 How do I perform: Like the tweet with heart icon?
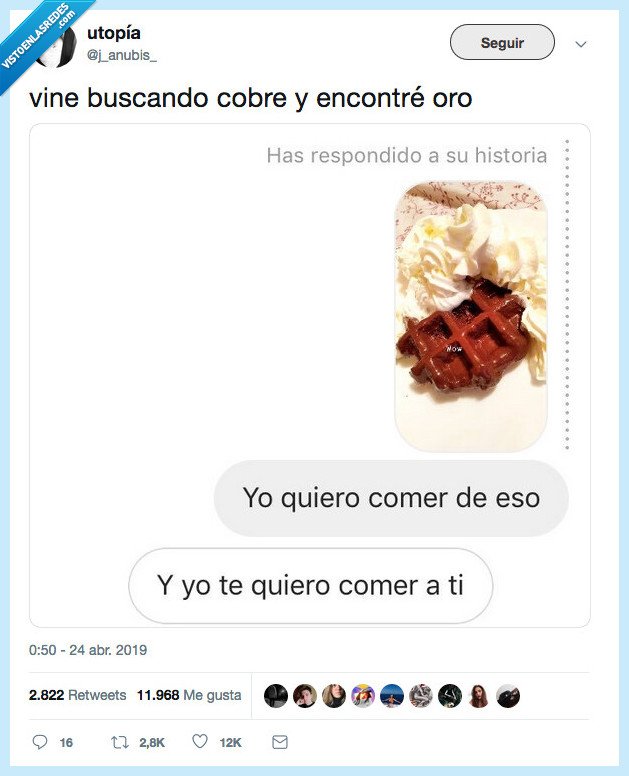click(200, 741)
